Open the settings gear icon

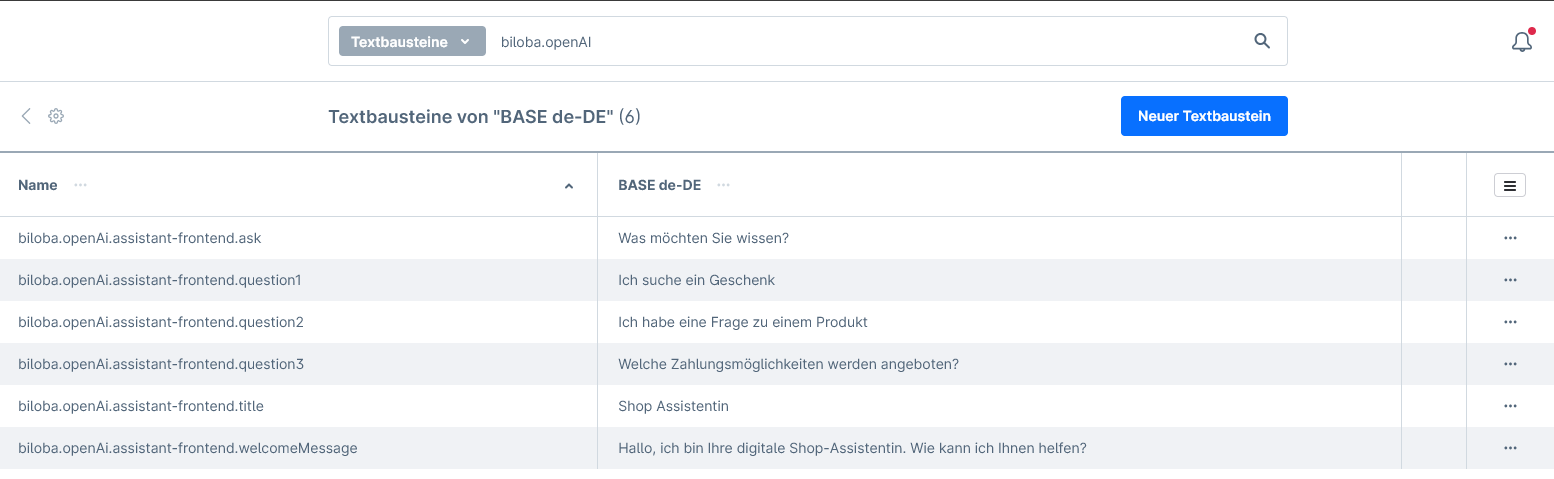pos(56,116)
